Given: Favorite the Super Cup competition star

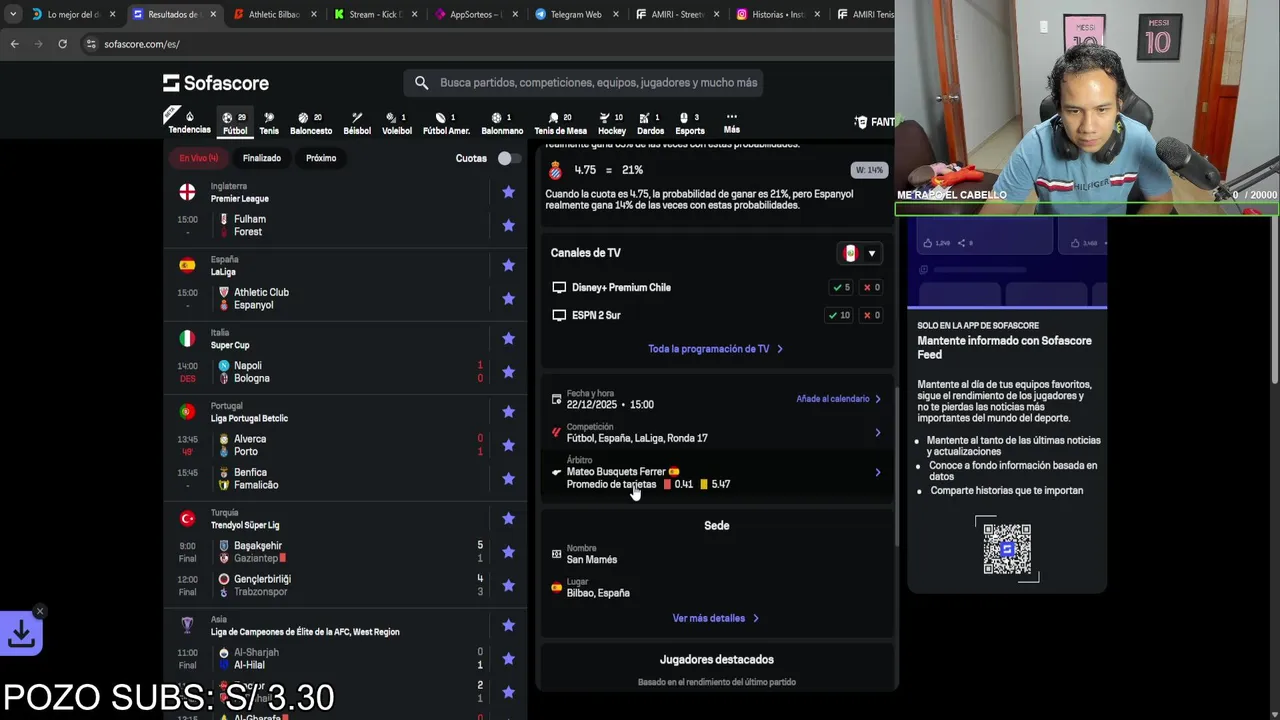Looking at the screenshot, I should [508, 338].
